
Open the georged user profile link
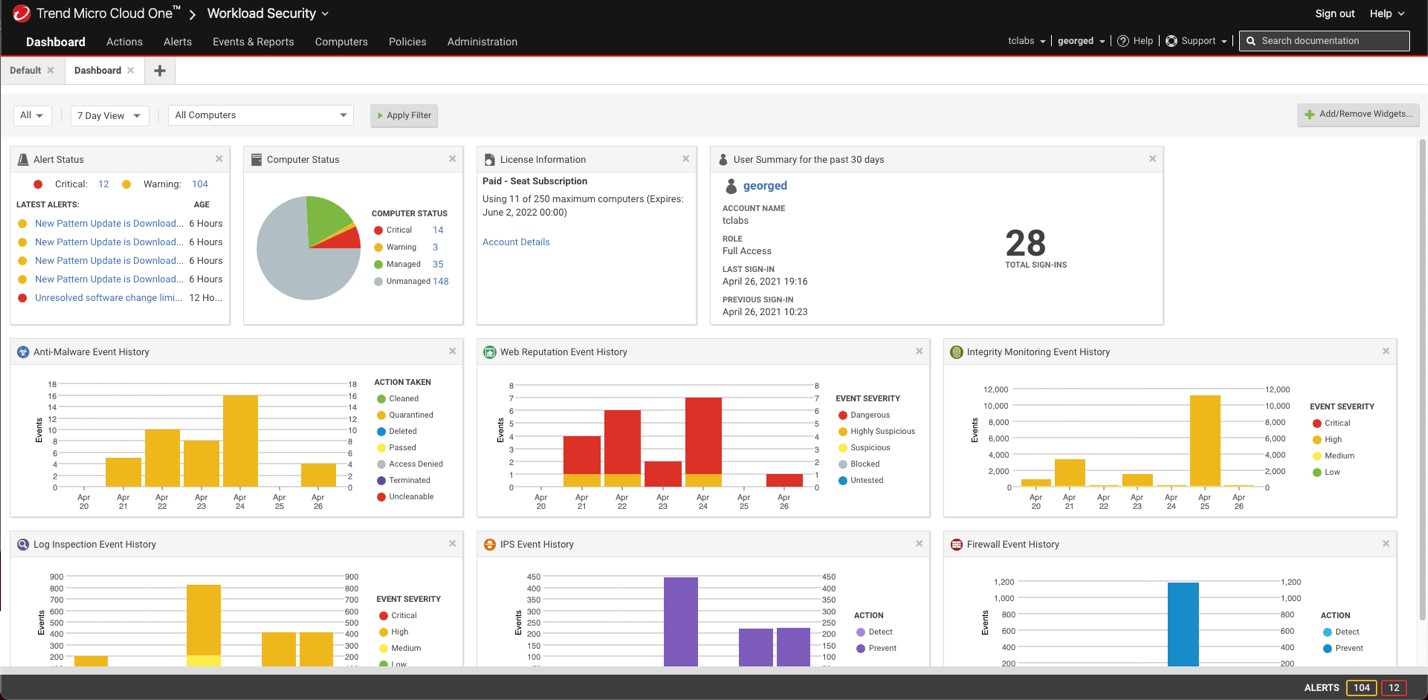765,186
